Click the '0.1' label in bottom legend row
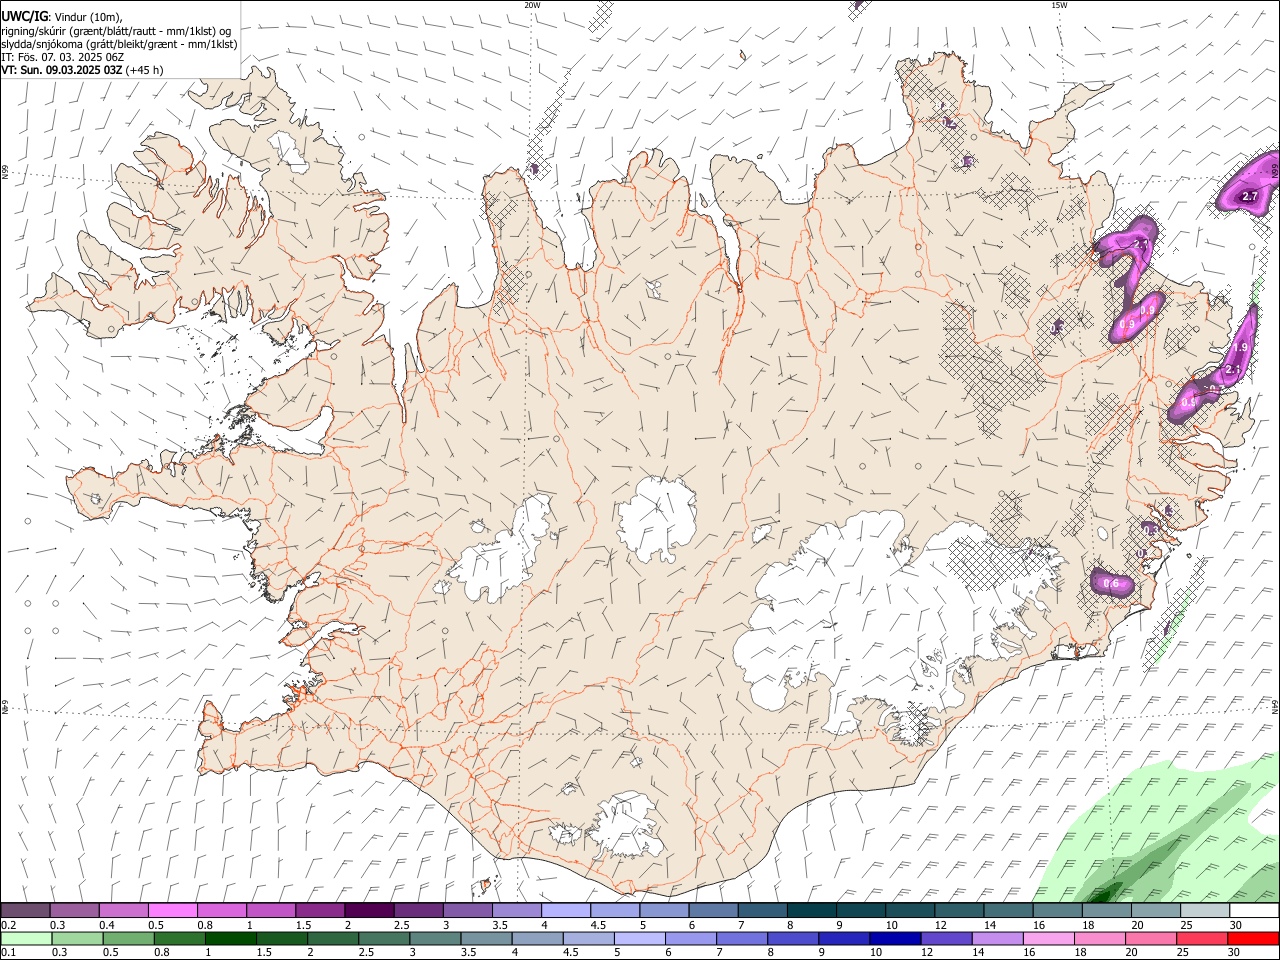The image size is (1280, 960). (x=9, y=952)
